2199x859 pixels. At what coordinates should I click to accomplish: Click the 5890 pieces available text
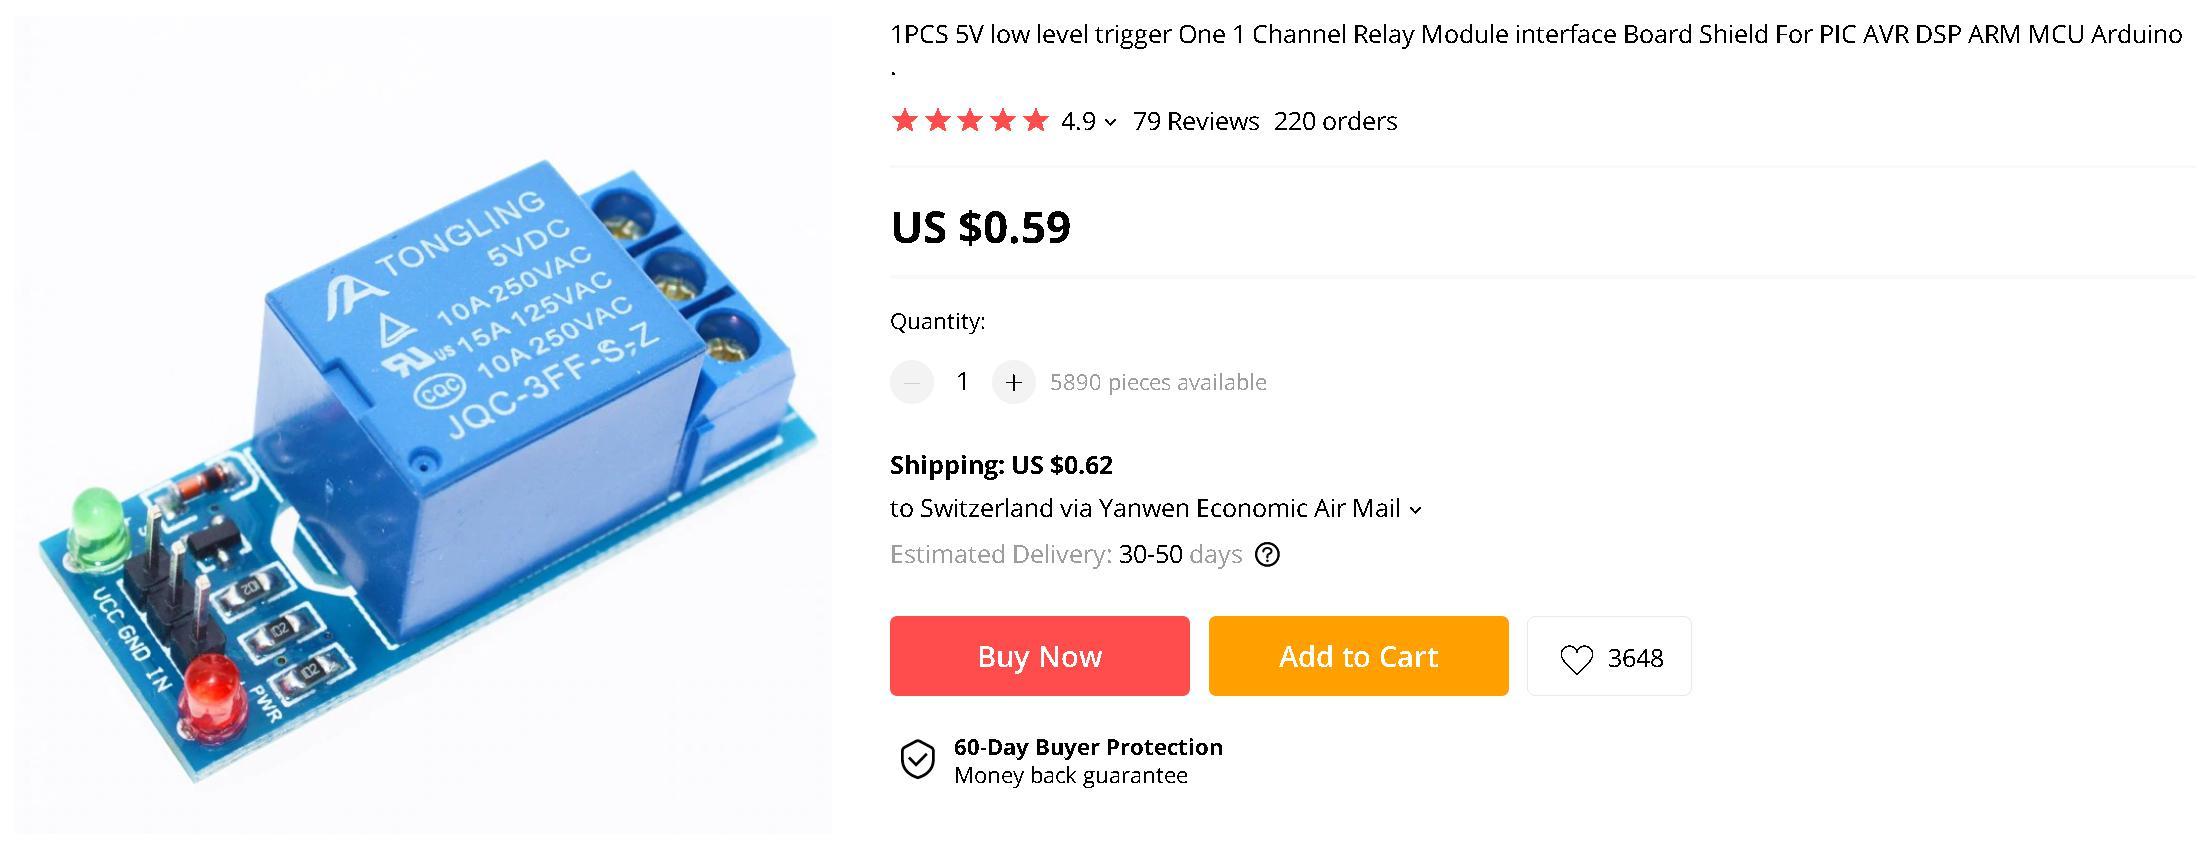(1158, 382)
